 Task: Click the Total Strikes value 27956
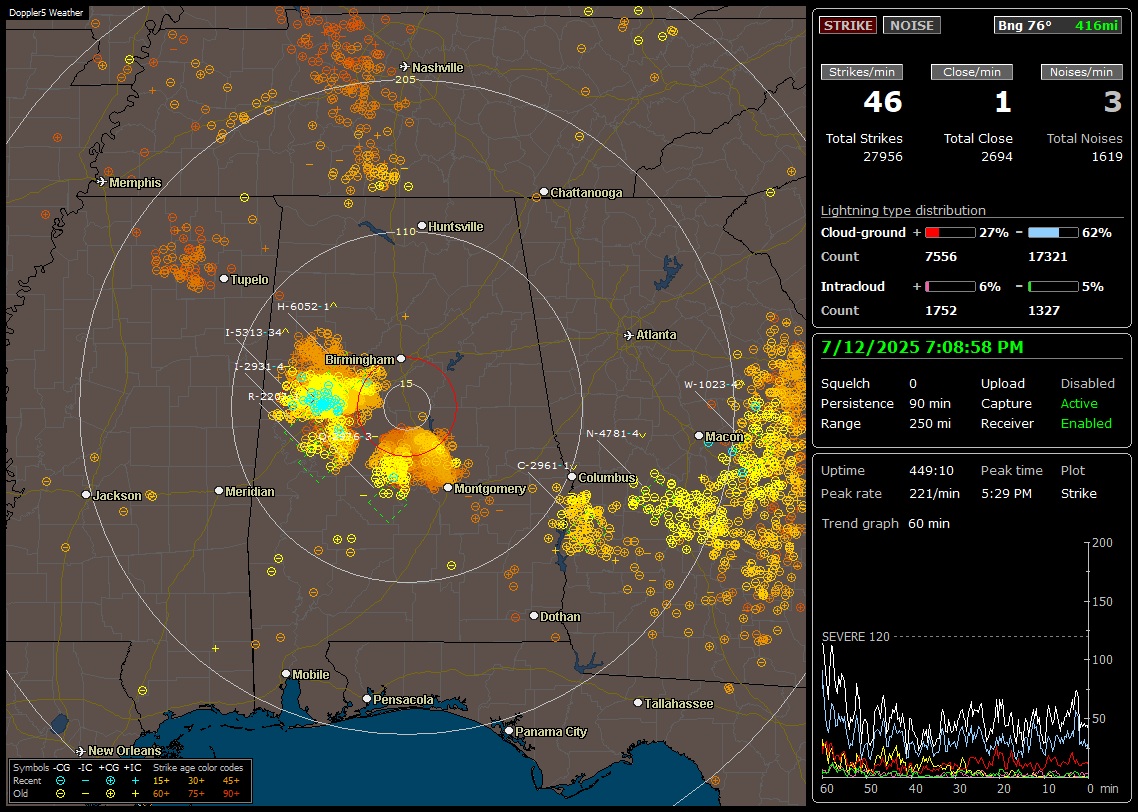click(883, 156)
